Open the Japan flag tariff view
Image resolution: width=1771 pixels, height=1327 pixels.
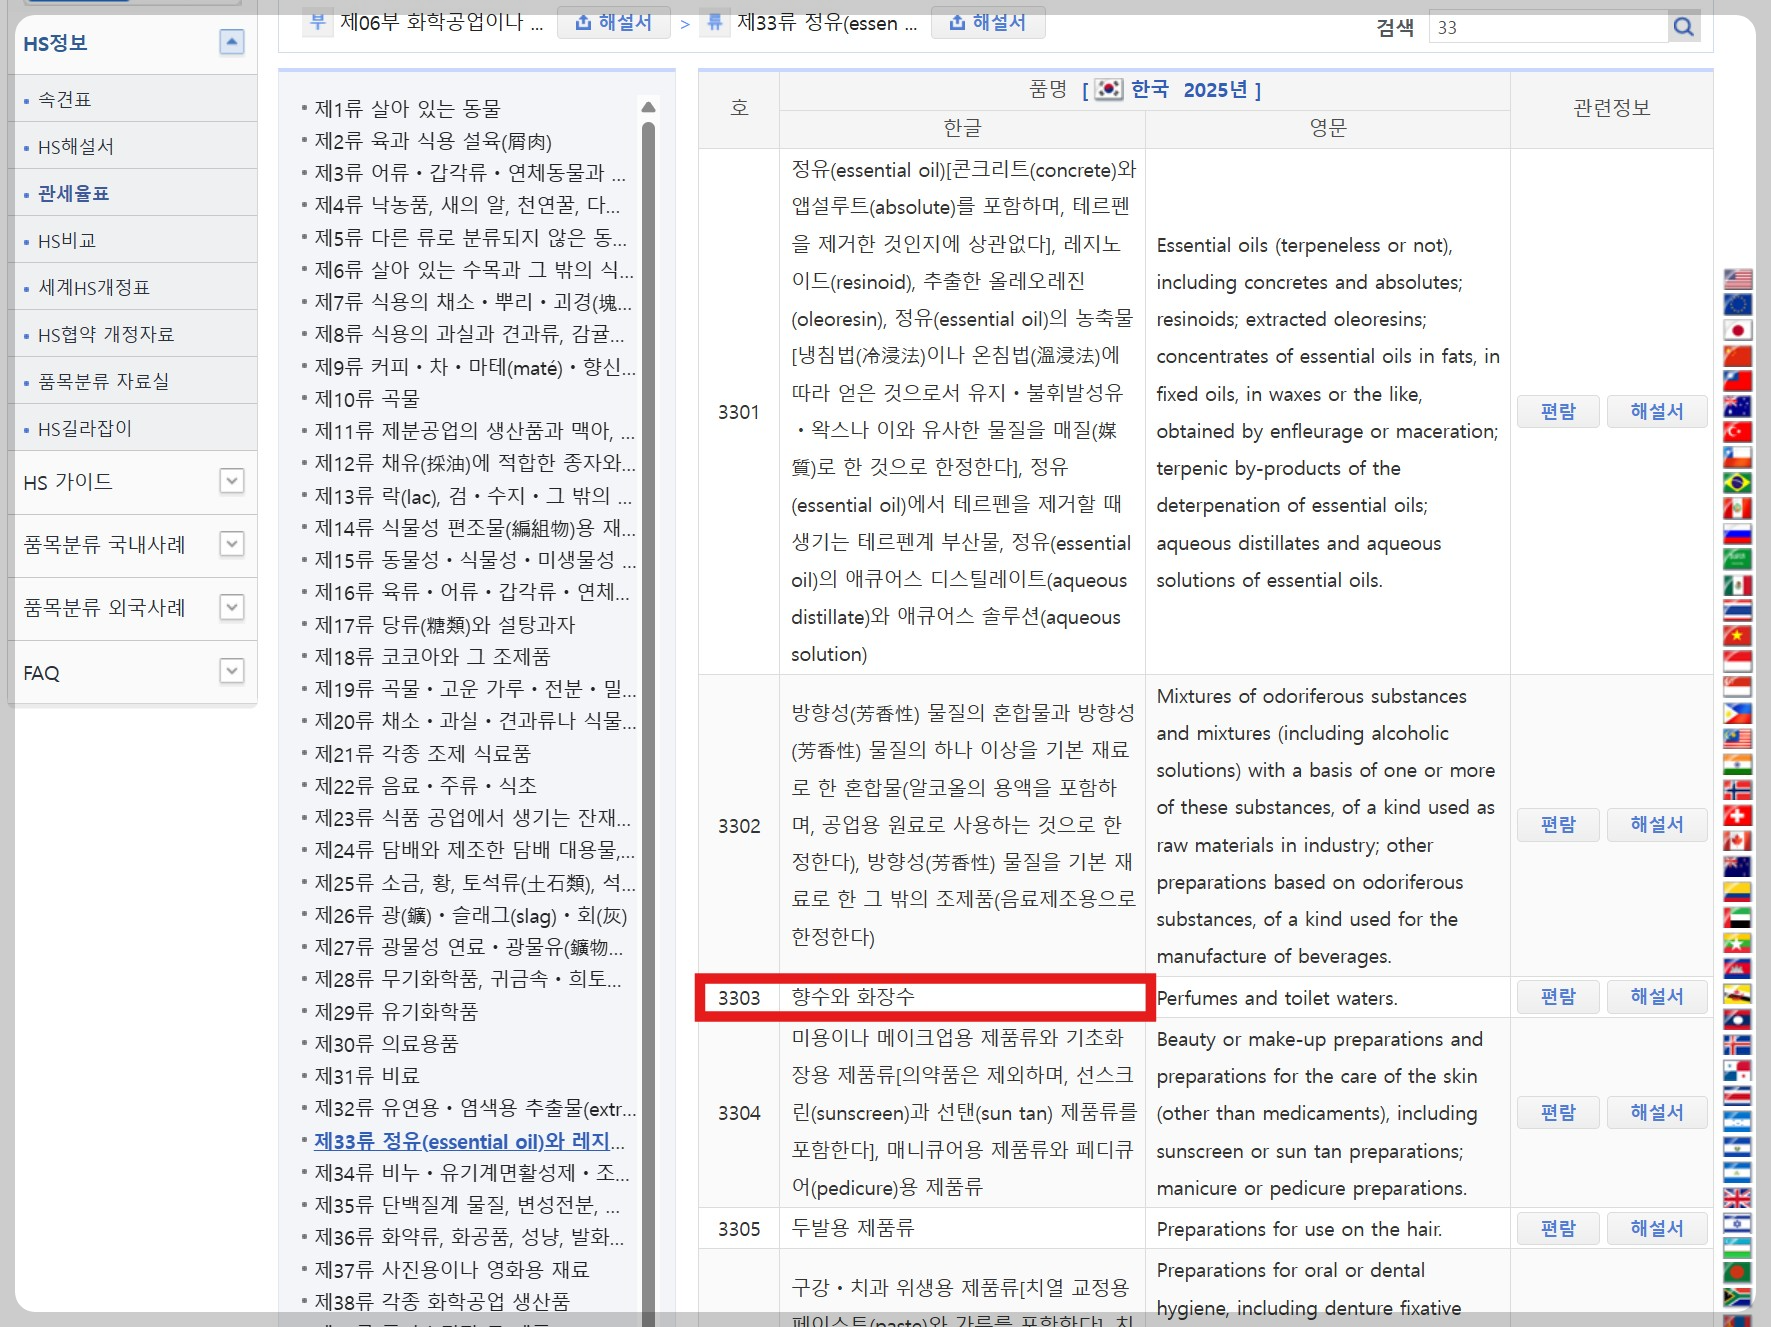click(1738, 331)
